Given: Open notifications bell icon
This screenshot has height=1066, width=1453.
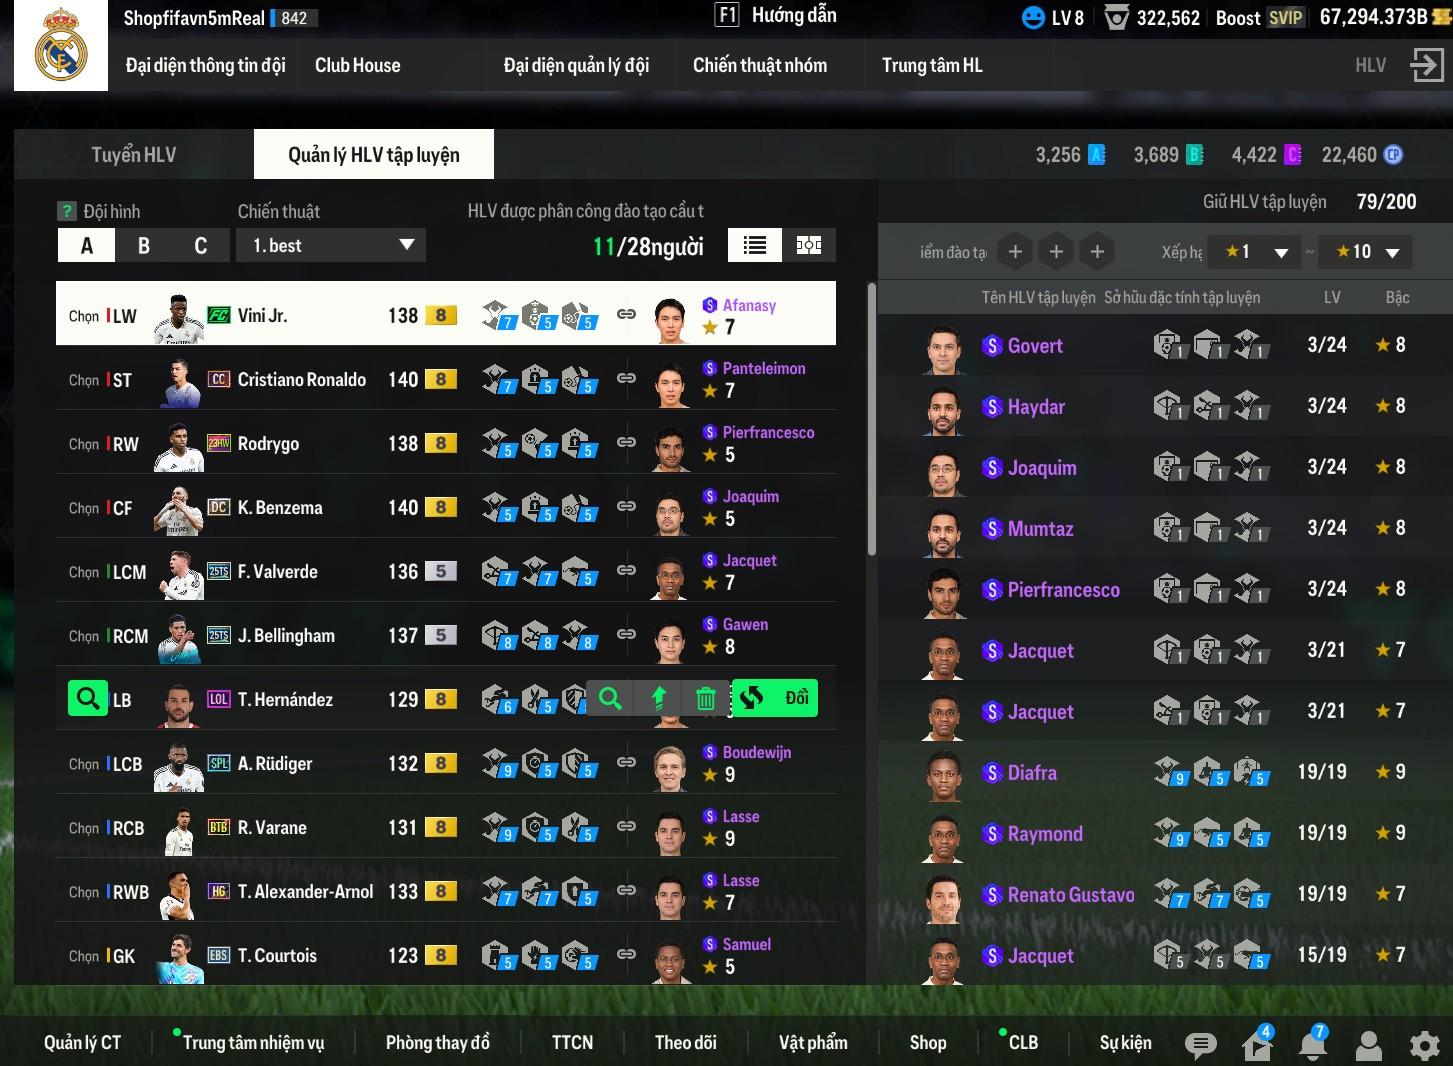Looking at the screenshot, I should click(x=1312, y=1044).
